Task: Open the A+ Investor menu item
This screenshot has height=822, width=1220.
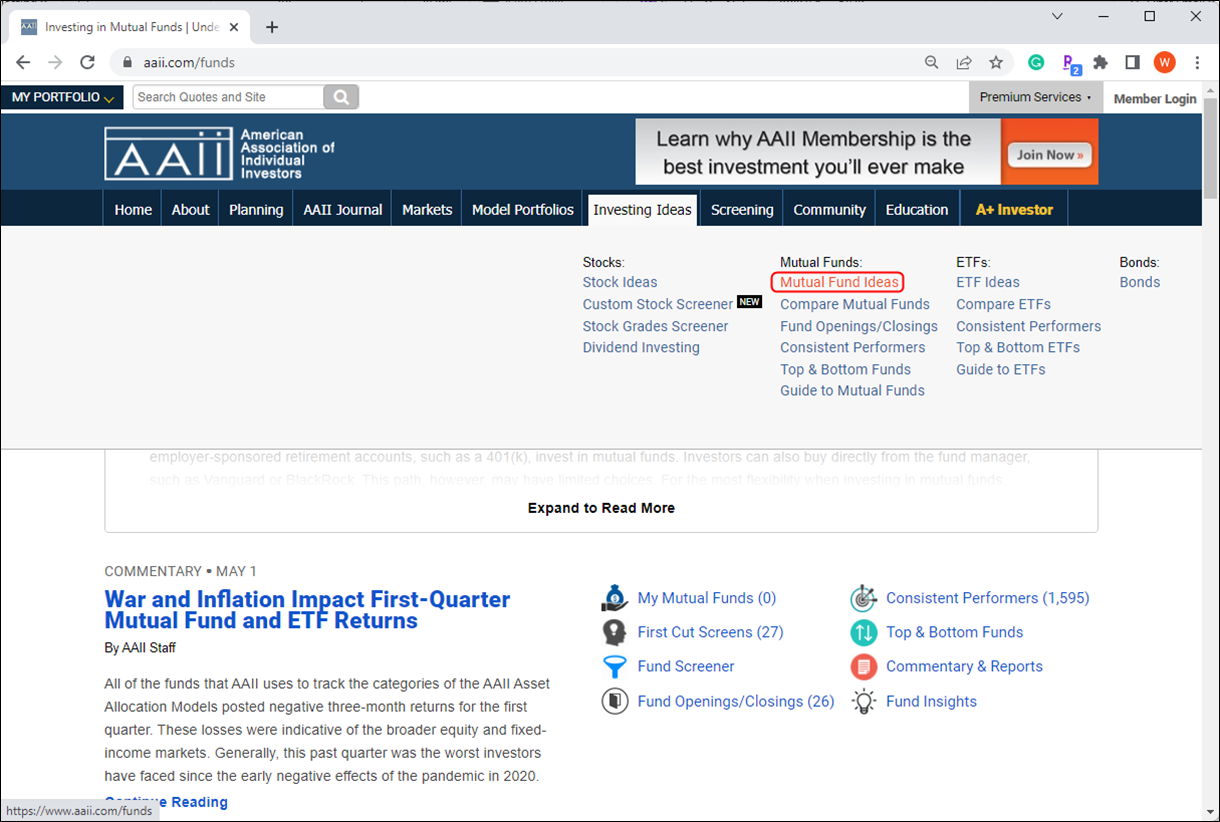Action: [1014, 209]
